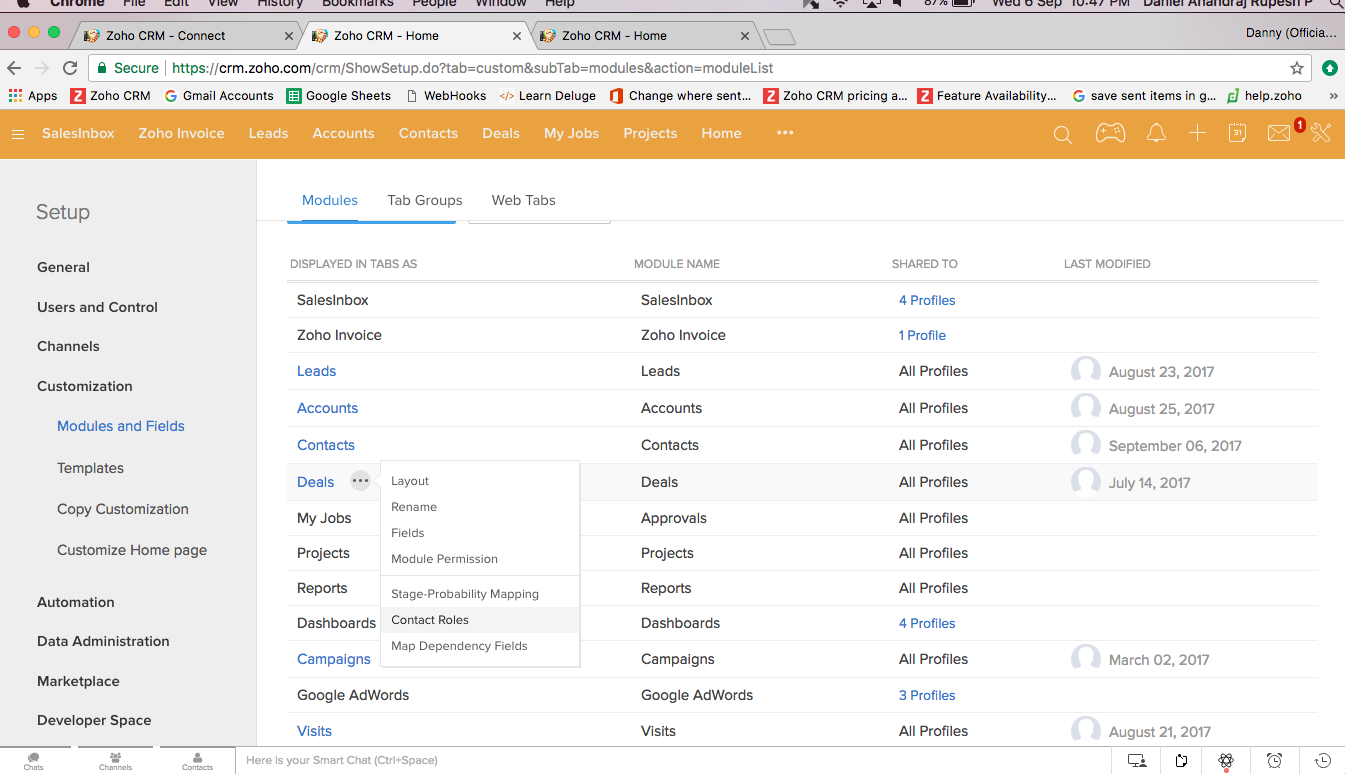The width and height of the screenshot is (1345, 774).
Task: Open Copy Customization in the sidebar
Action: tap(123, 509)
